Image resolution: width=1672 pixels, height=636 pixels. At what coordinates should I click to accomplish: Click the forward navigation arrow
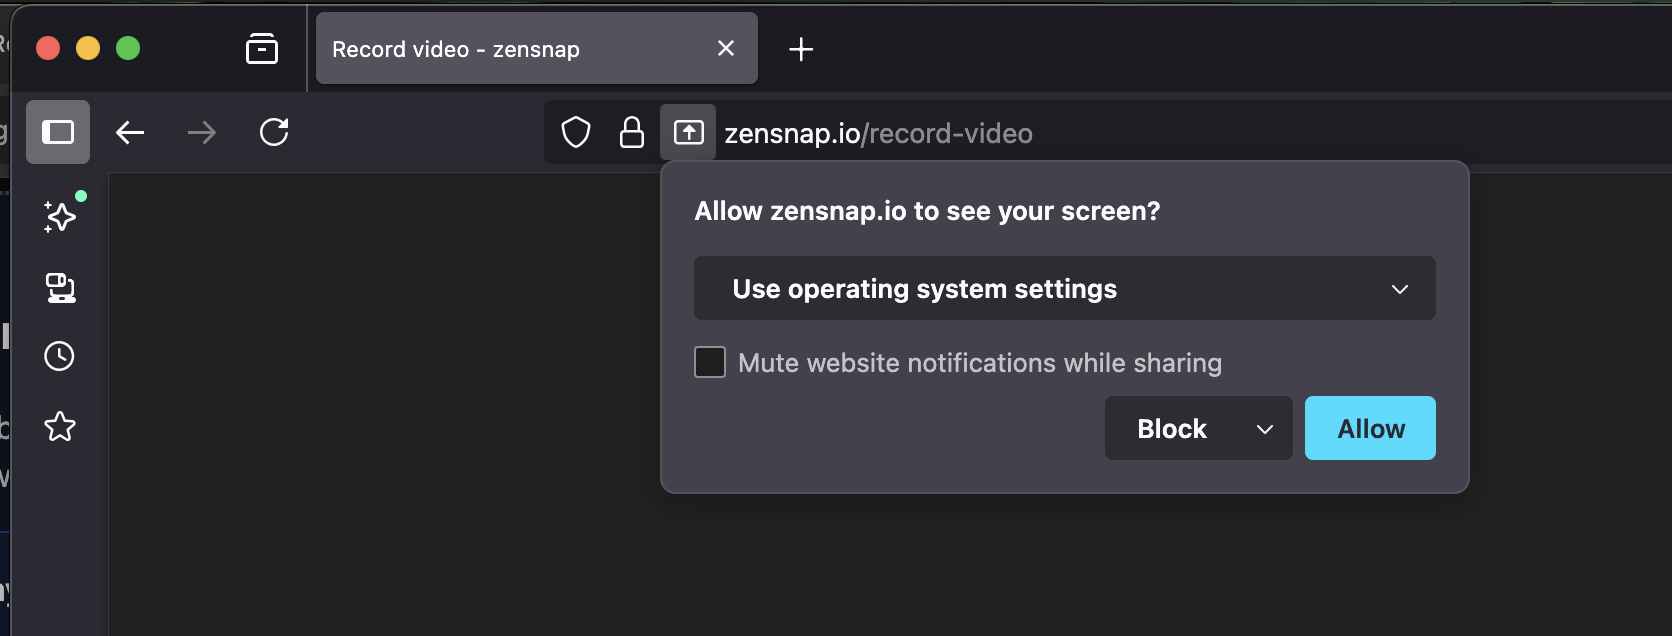[202, 132]
